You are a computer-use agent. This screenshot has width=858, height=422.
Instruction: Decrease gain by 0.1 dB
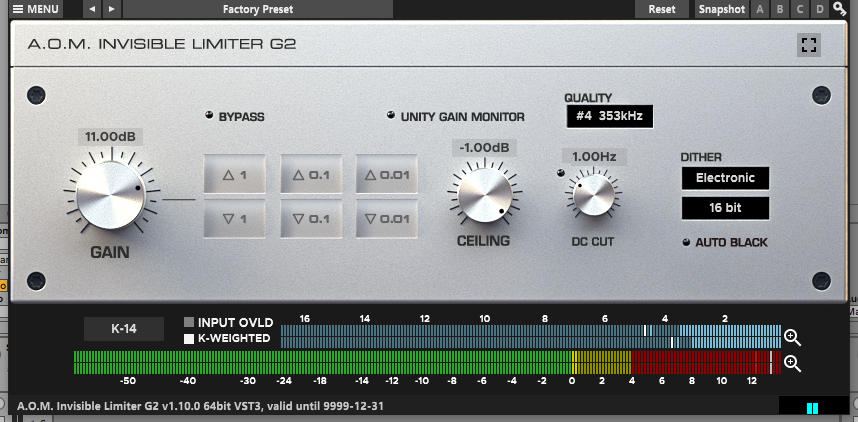coord(311,218)
